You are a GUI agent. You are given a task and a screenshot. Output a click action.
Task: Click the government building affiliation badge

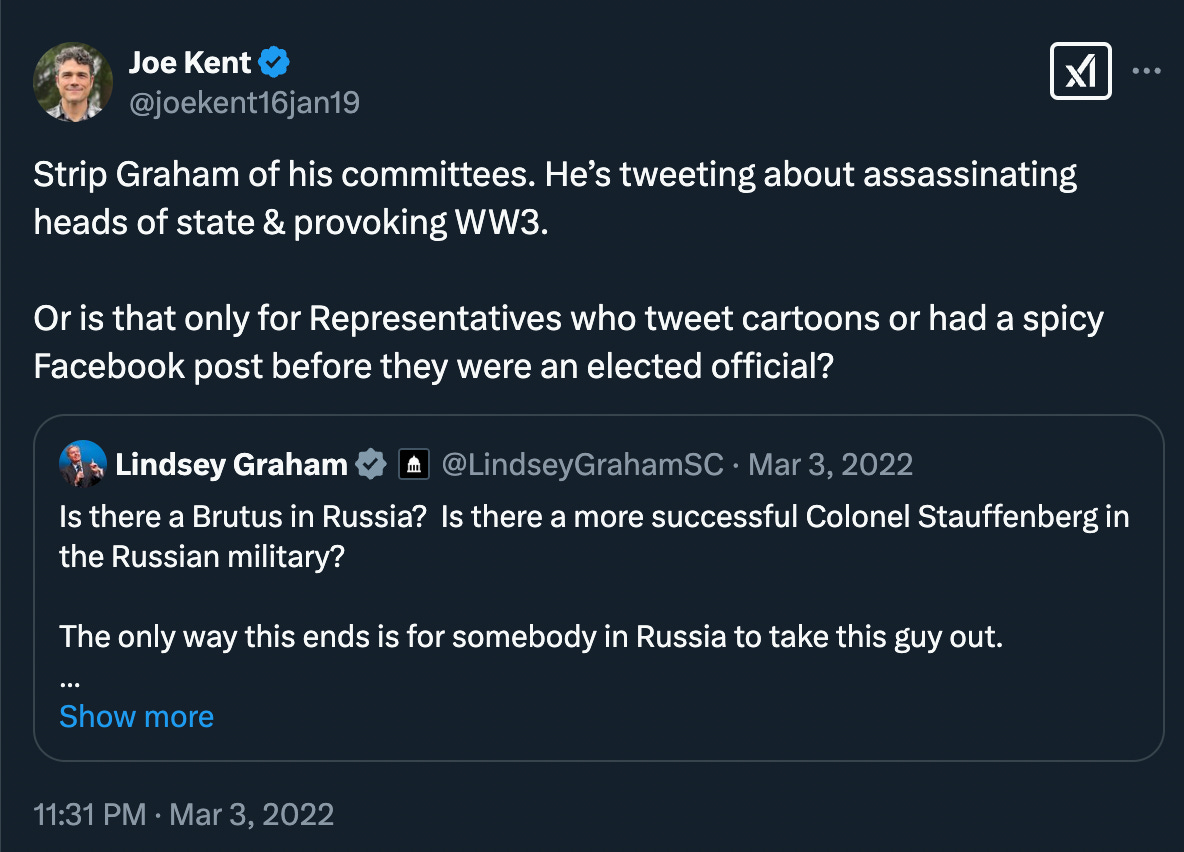pos(413,464)
